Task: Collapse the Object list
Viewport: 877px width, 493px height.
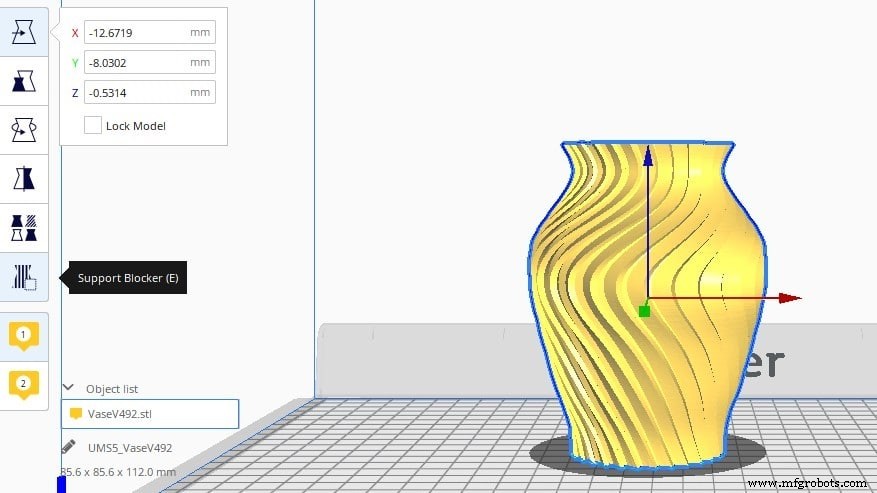Action: [x=68, y=387]
